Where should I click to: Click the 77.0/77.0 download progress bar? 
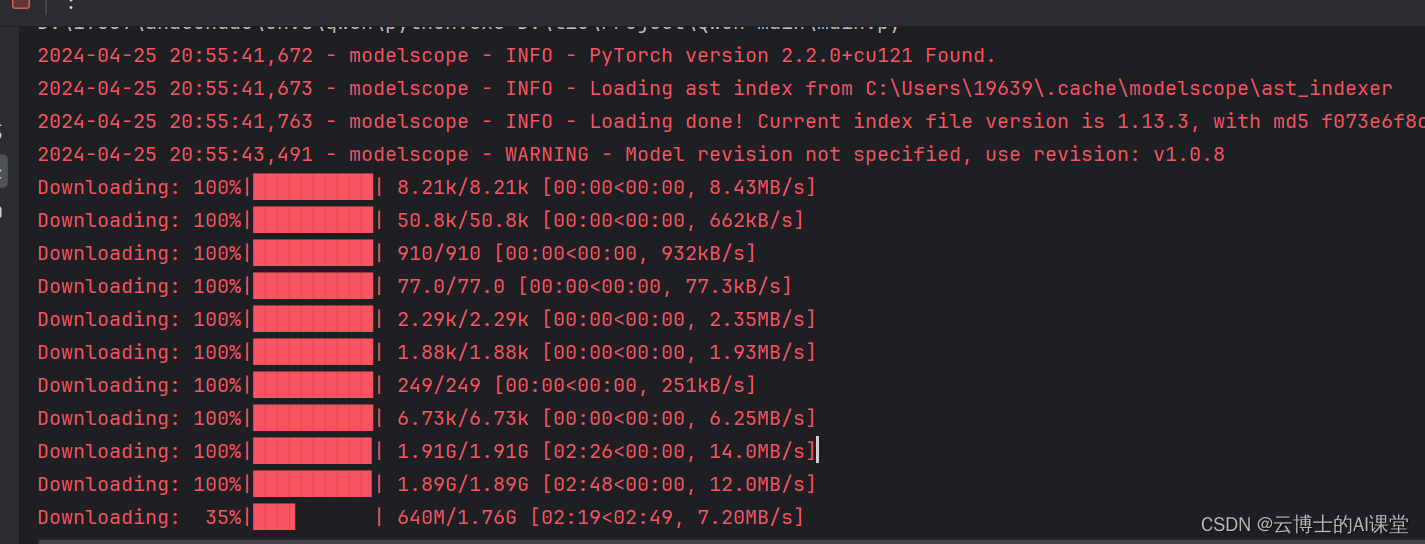(x=313, y=286)
